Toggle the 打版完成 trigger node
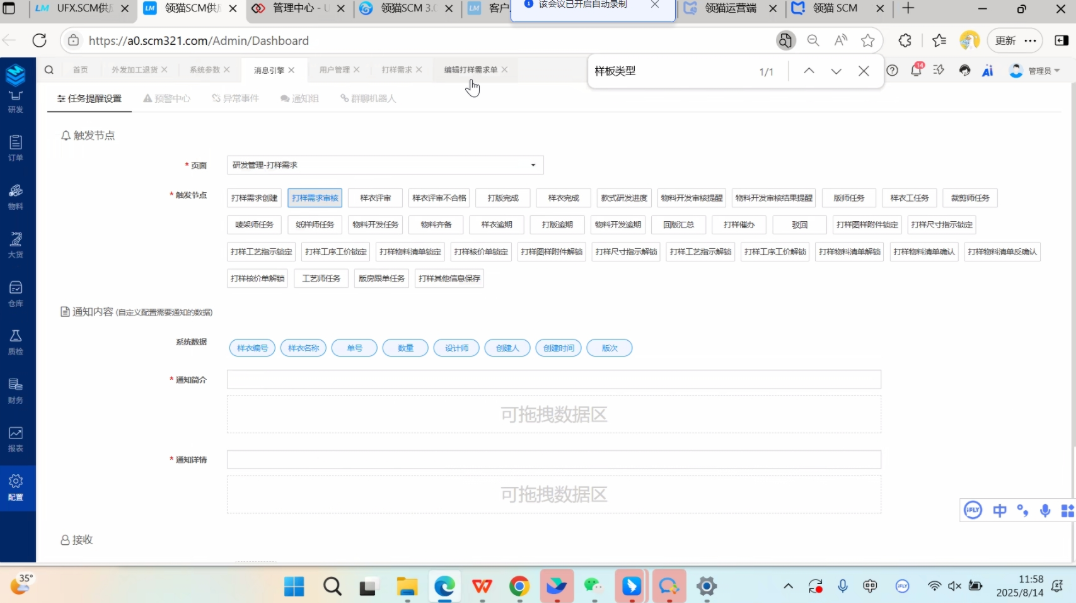Screen dimensions: 1076x603 click(x=502, y=198)
